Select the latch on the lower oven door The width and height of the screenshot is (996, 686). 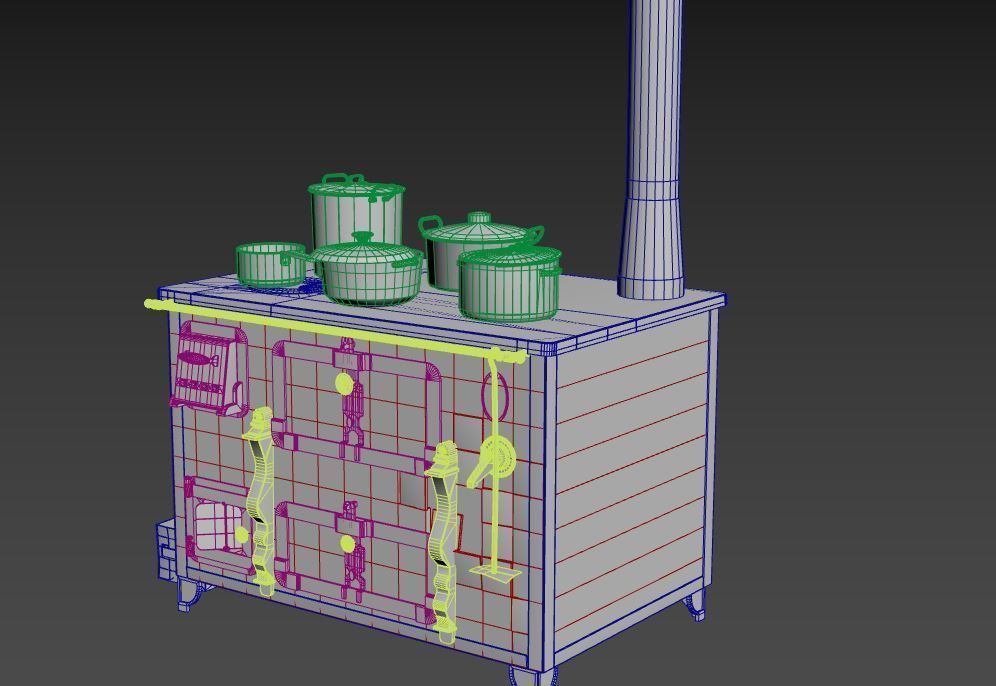(353, 551)
